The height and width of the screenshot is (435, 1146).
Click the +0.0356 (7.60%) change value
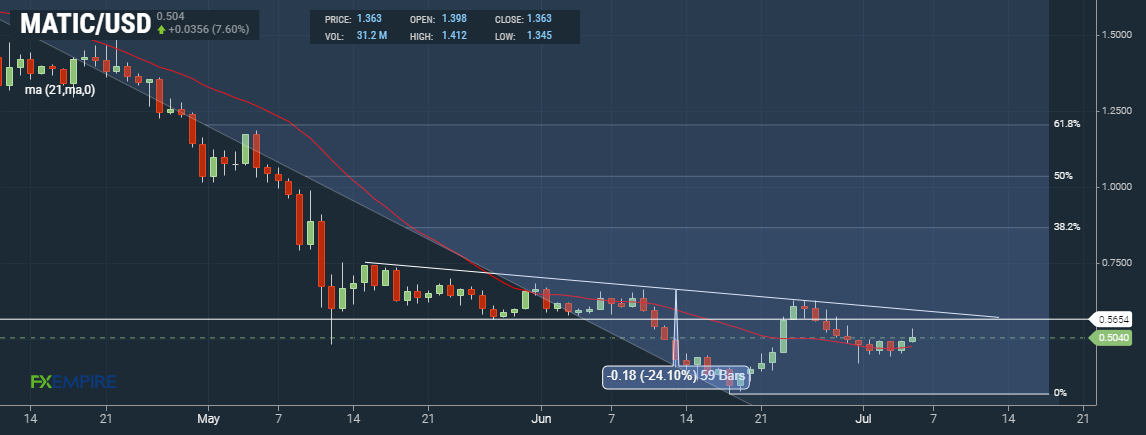(208, 30)
